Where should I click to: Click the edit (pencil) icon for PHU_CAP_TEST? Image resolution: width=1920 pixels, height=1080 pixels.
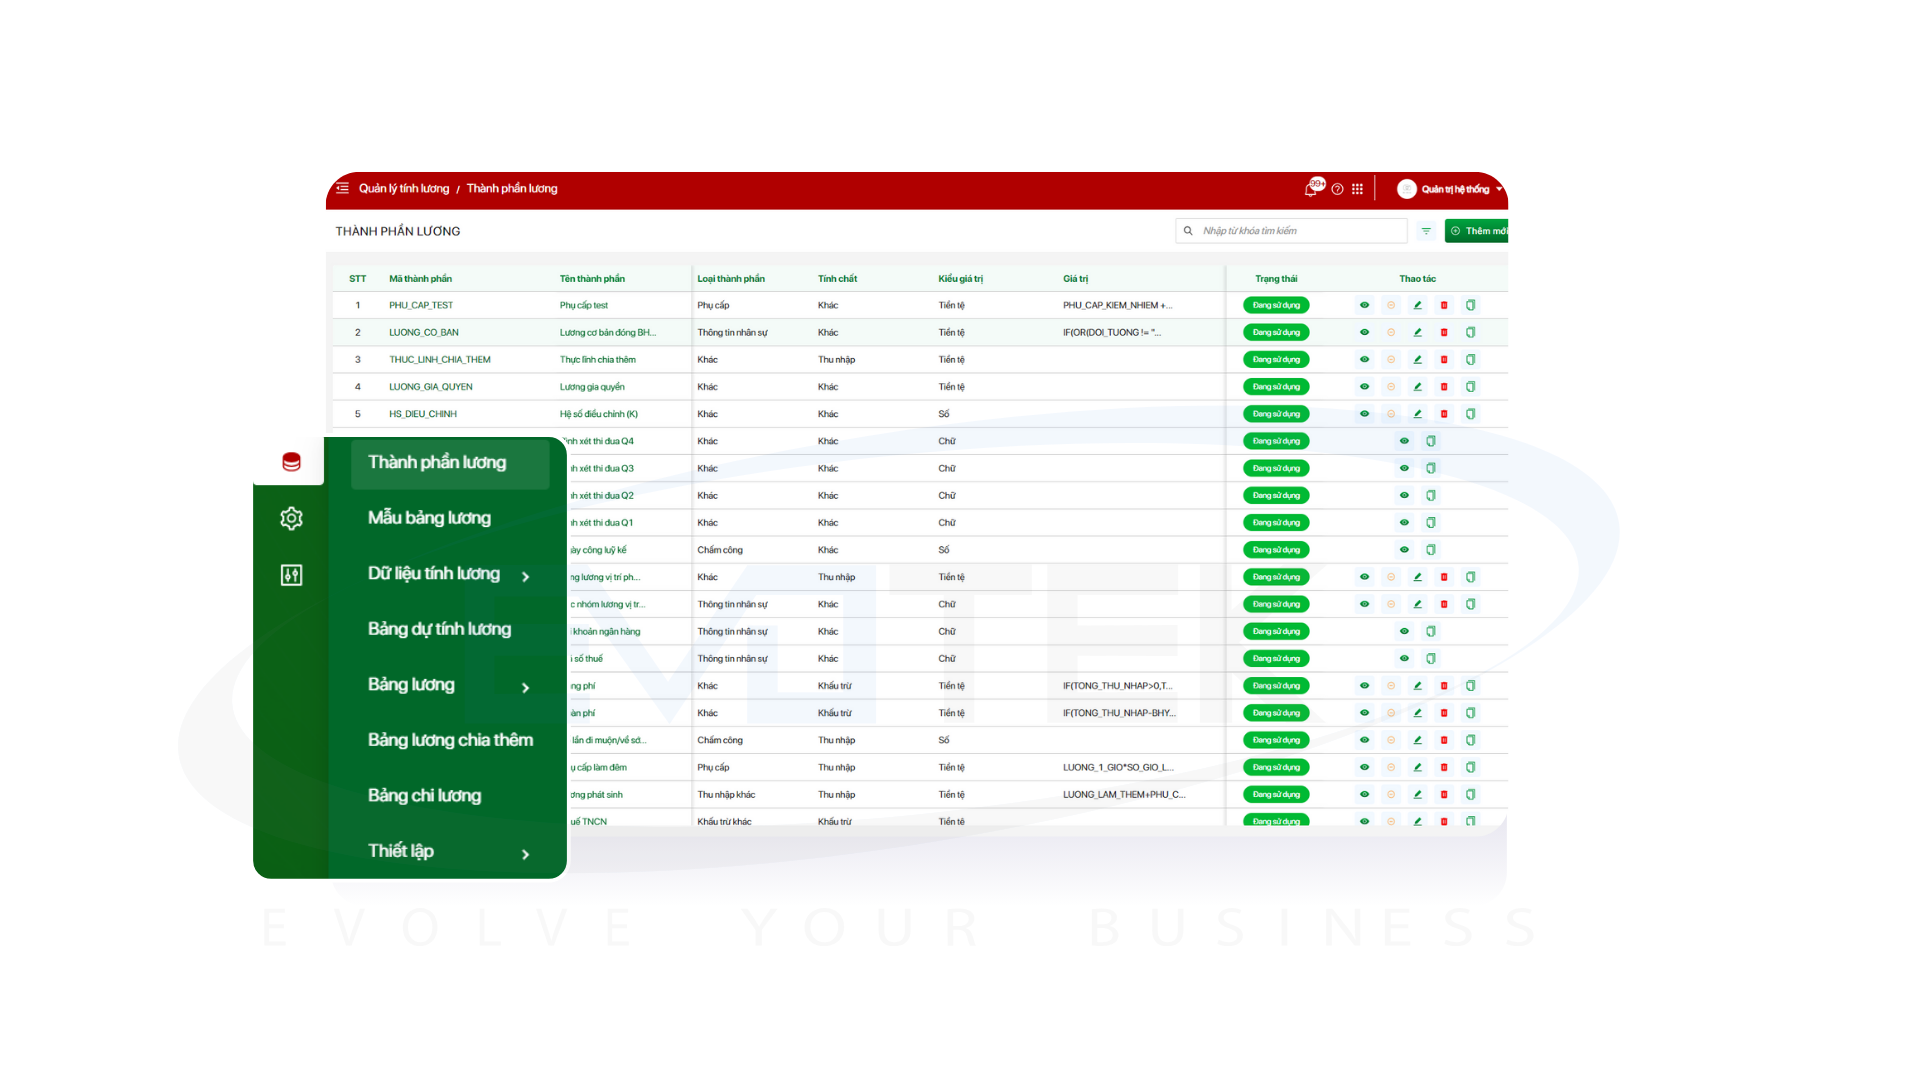coord(1419,305)
